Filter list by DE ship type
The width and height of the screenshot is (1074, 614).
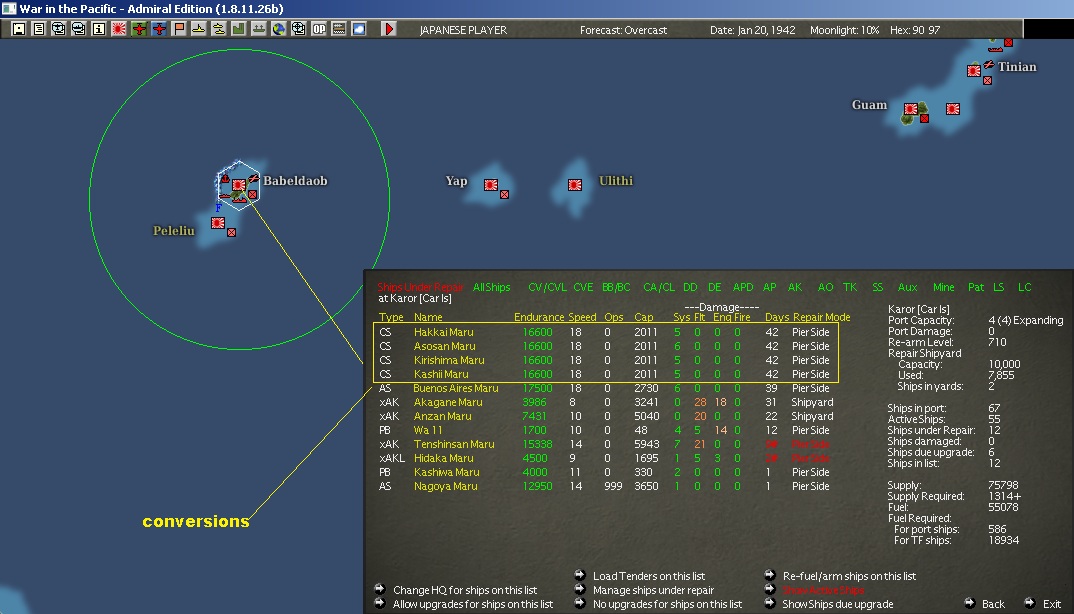(x=714, y=287)
